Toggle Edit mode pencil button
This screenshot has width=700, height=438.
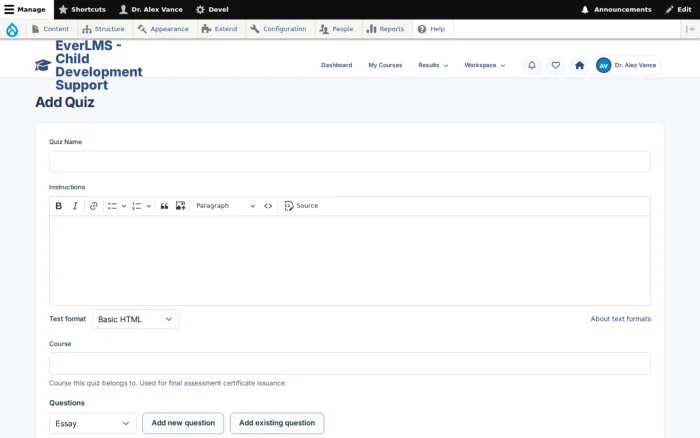pos(678,9)
